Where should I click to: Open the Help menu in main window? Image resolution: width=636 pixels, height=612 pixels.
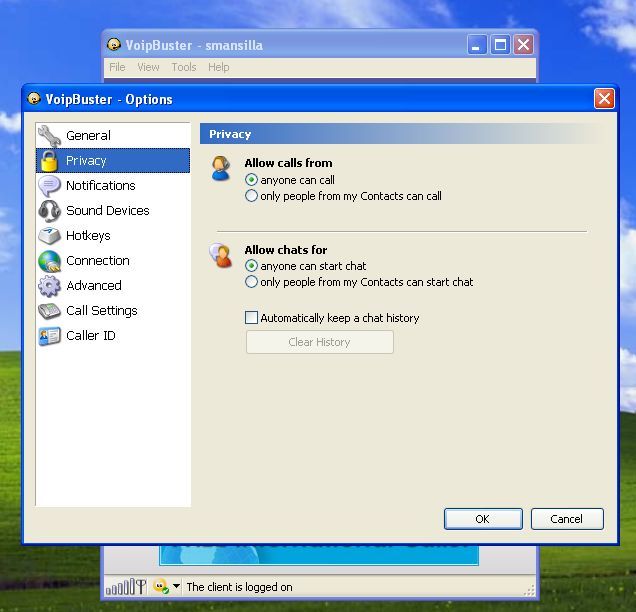219,67
